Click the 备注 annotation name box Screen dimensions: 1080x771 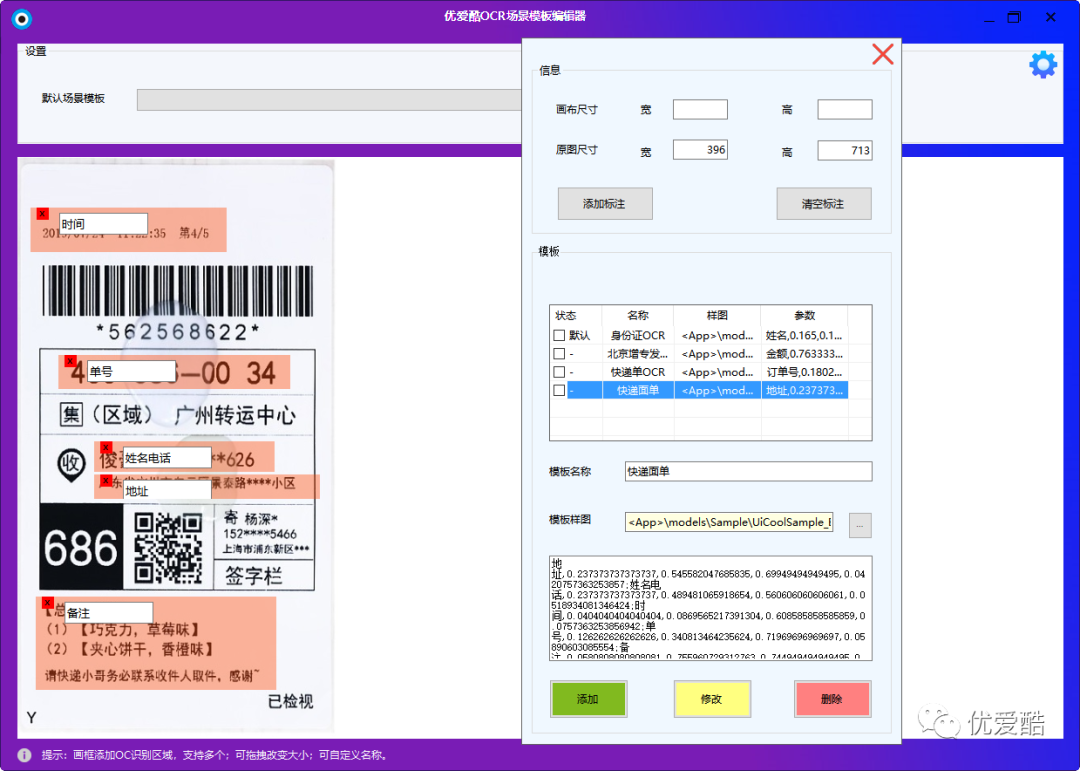pyautogui.click(x=108, y=613)
